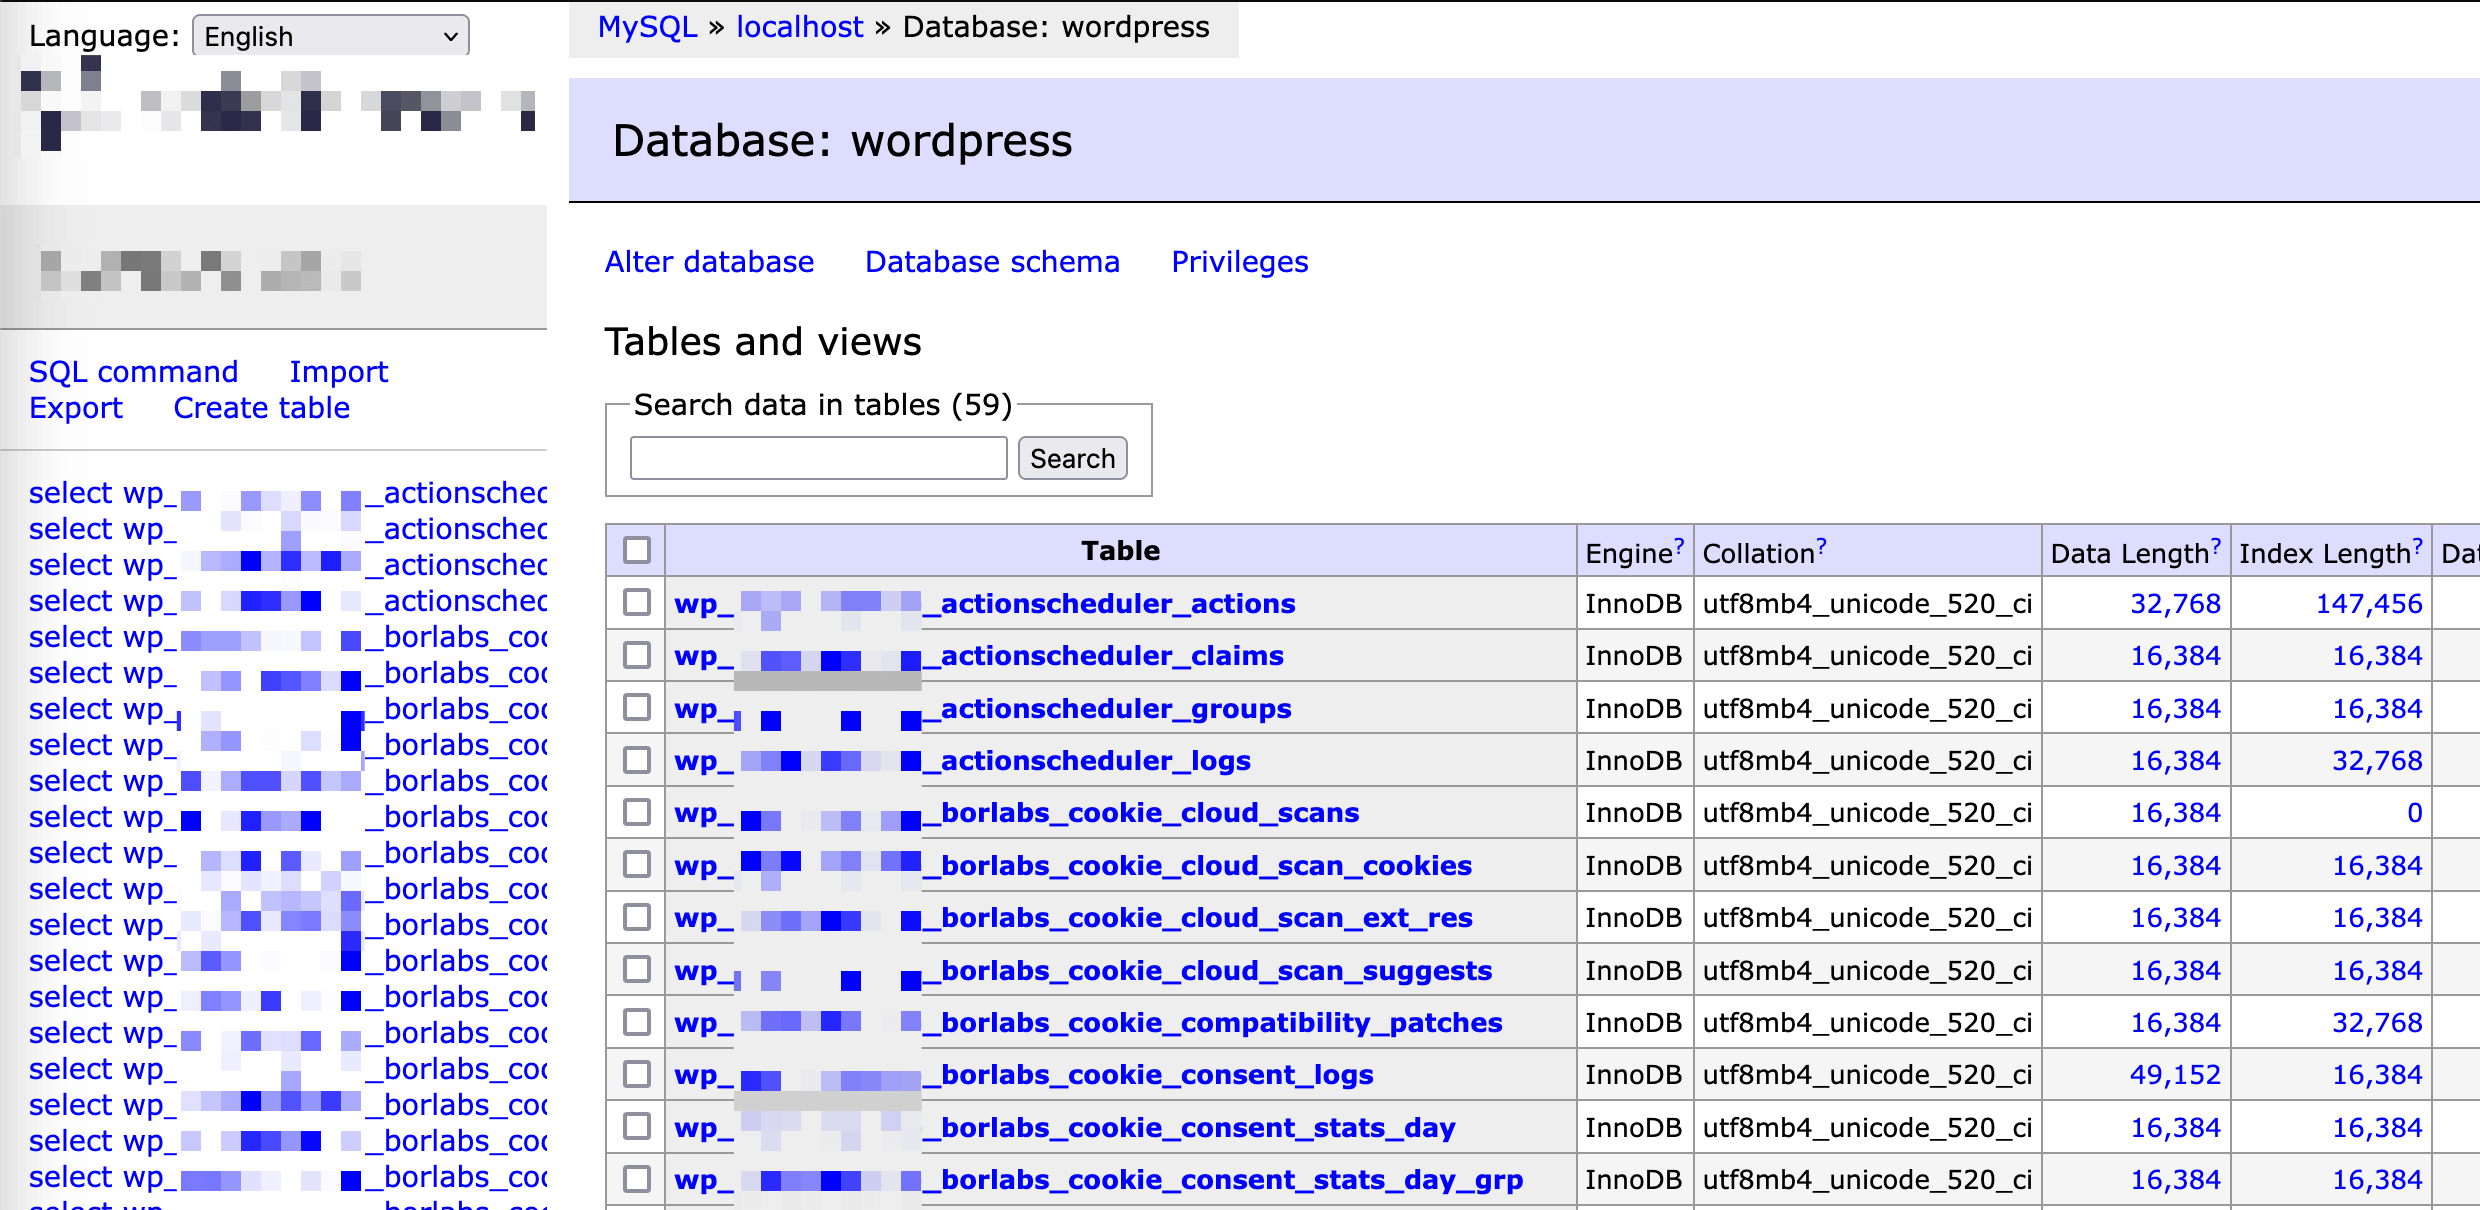
Task: Open the borlabs_cookie_consent_stats_day table link
Action: (1064, 1128)
